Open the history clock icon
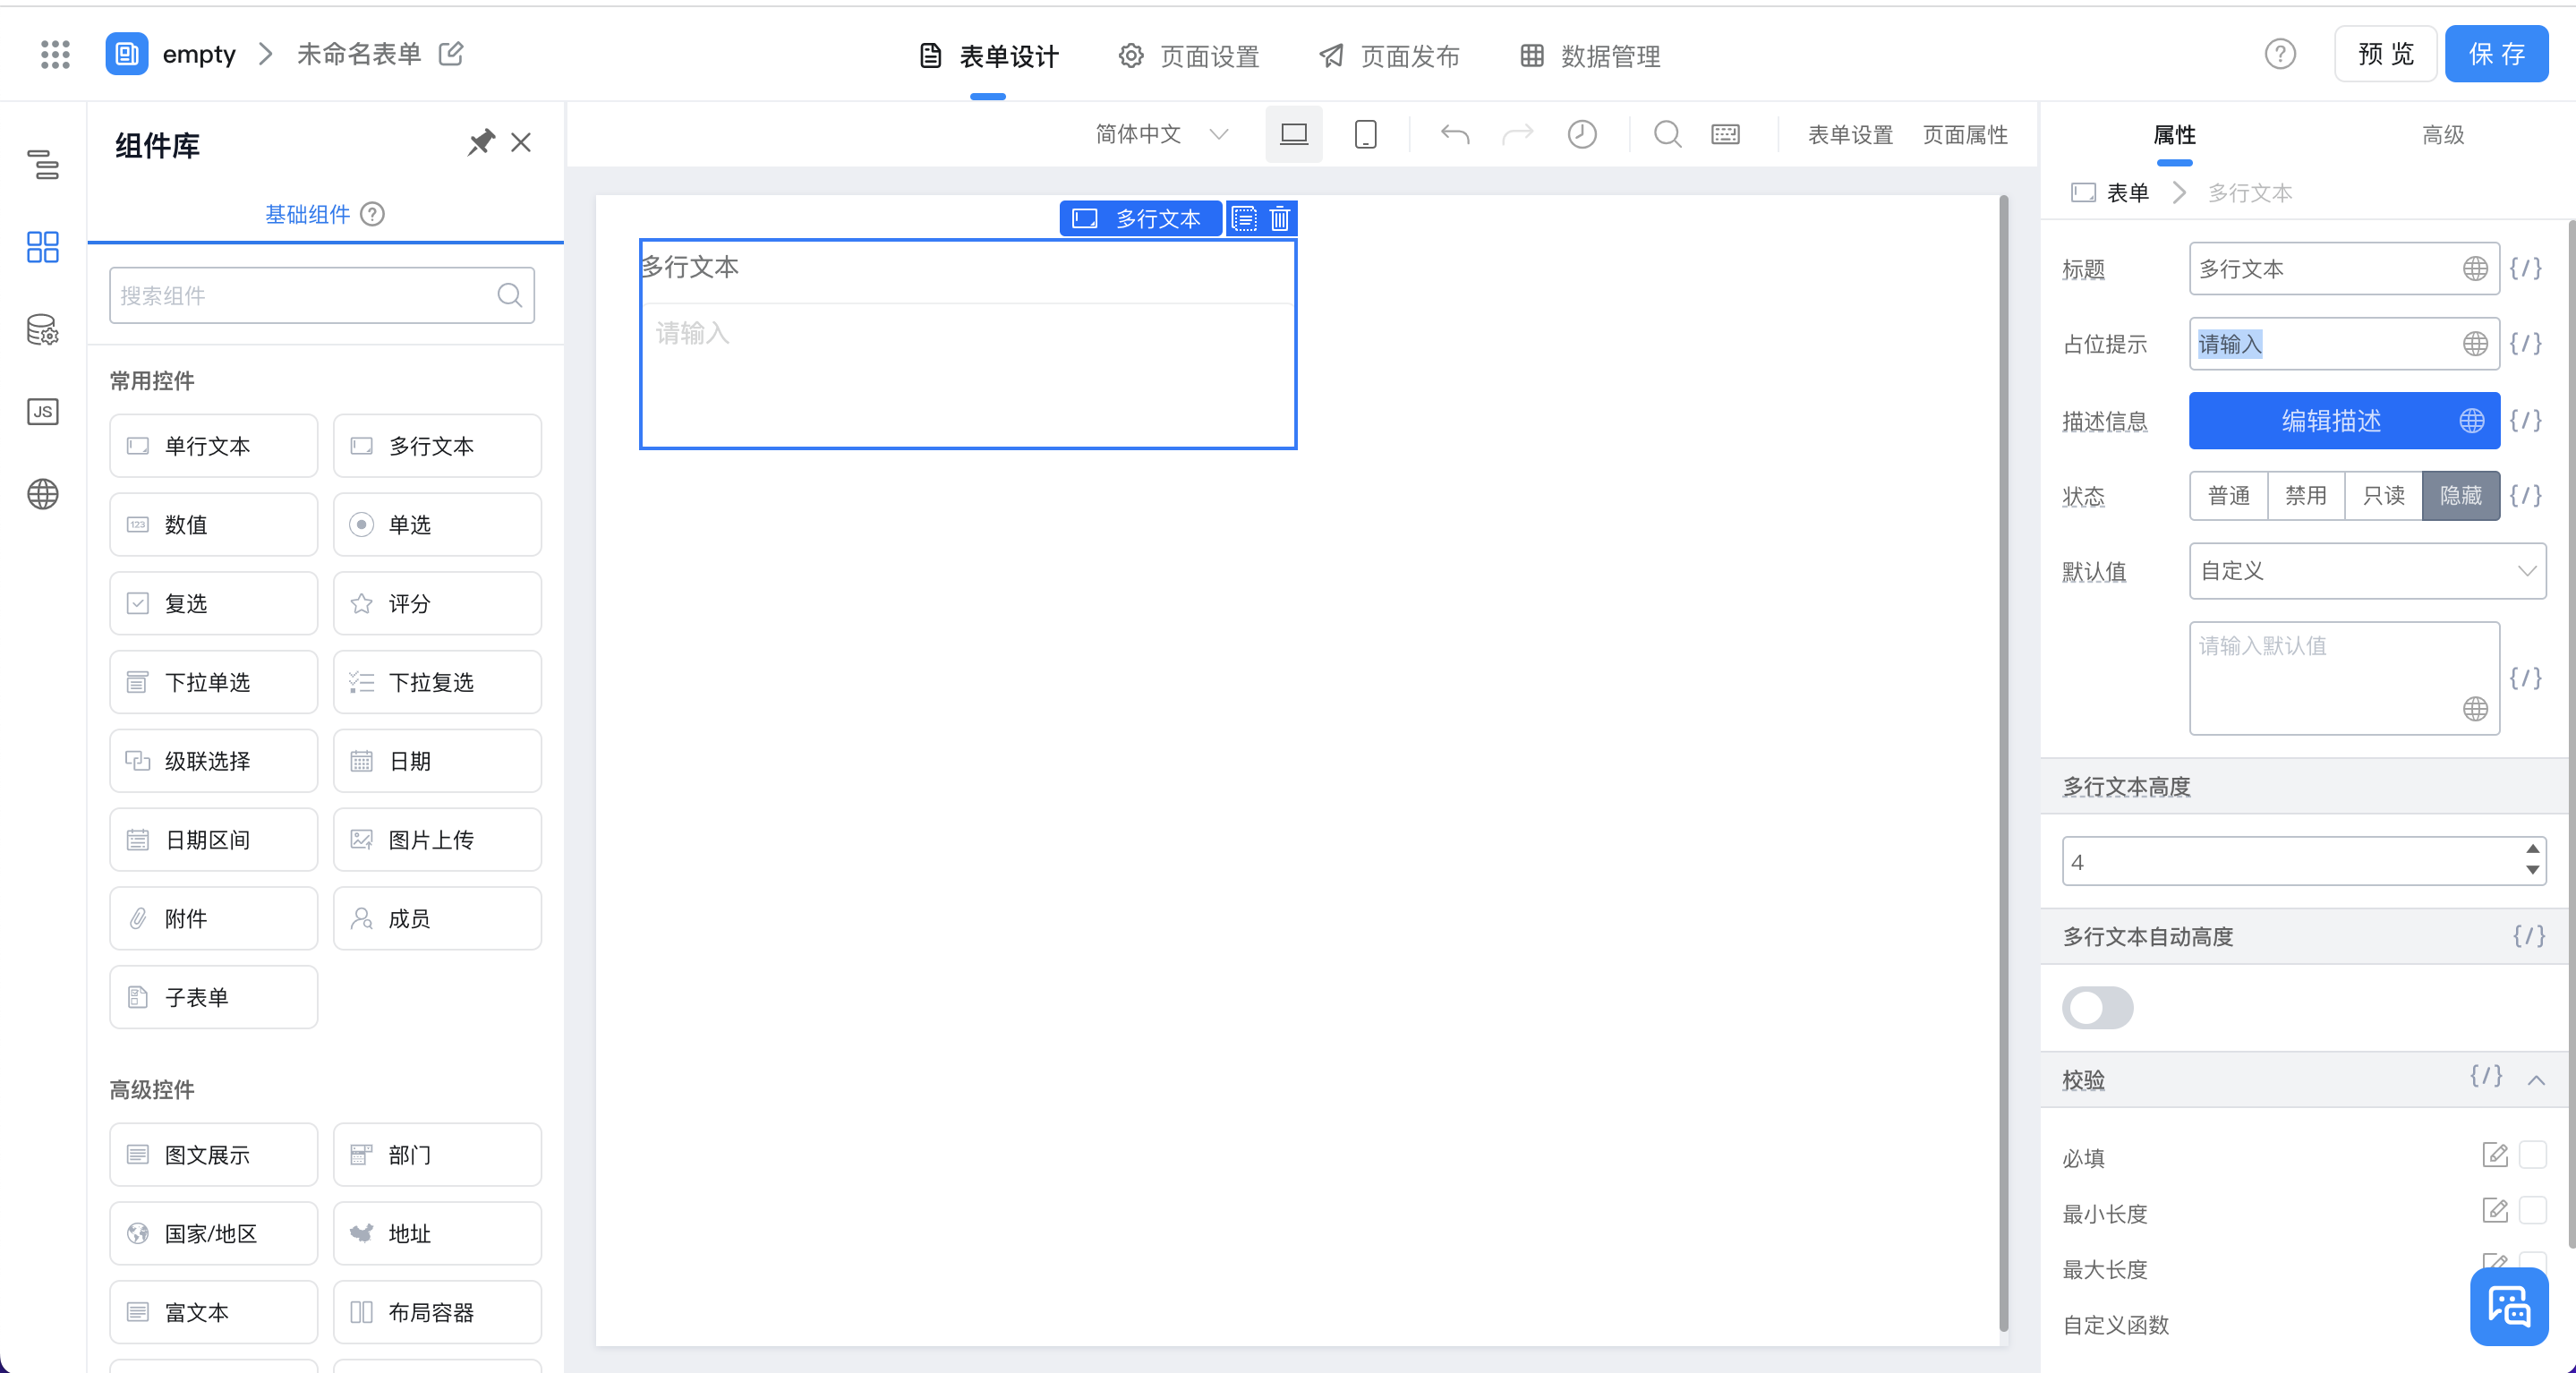The height and width of the screenshot is (1373, 2576). coord(1582,134)
